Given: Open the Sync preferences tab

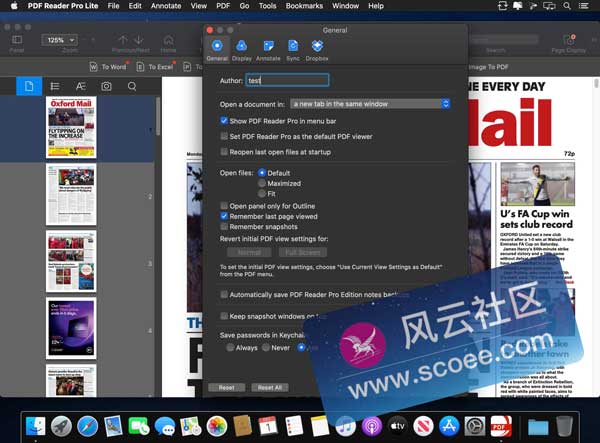Looking at the screenshot, I should [x=293, y=50].
